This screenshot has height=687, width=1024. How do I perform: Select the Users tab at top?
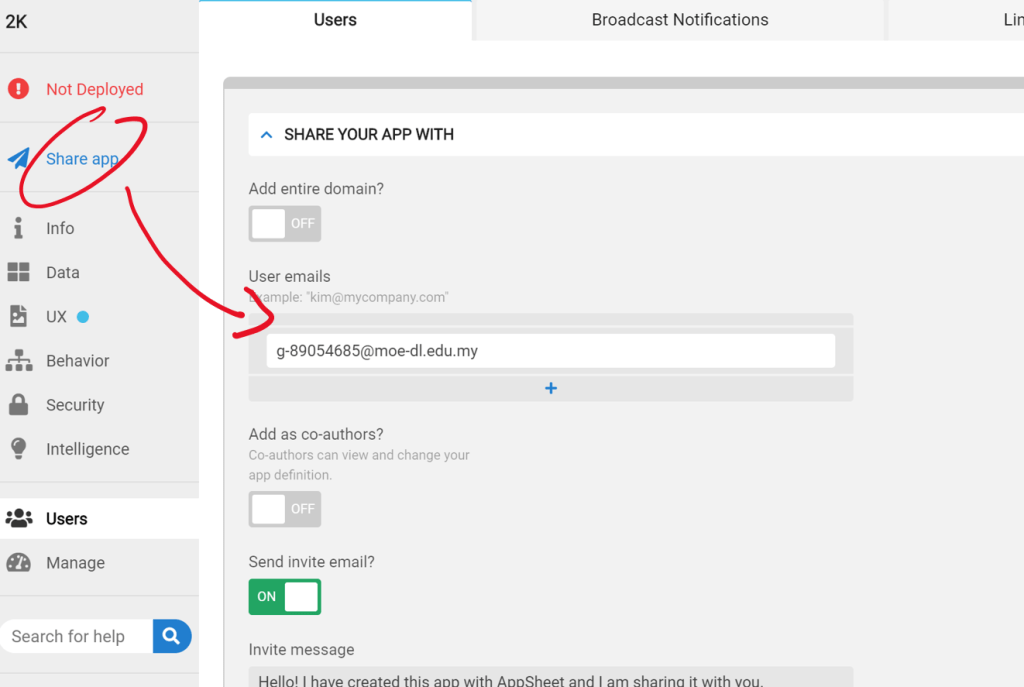(x=335, y=20)
